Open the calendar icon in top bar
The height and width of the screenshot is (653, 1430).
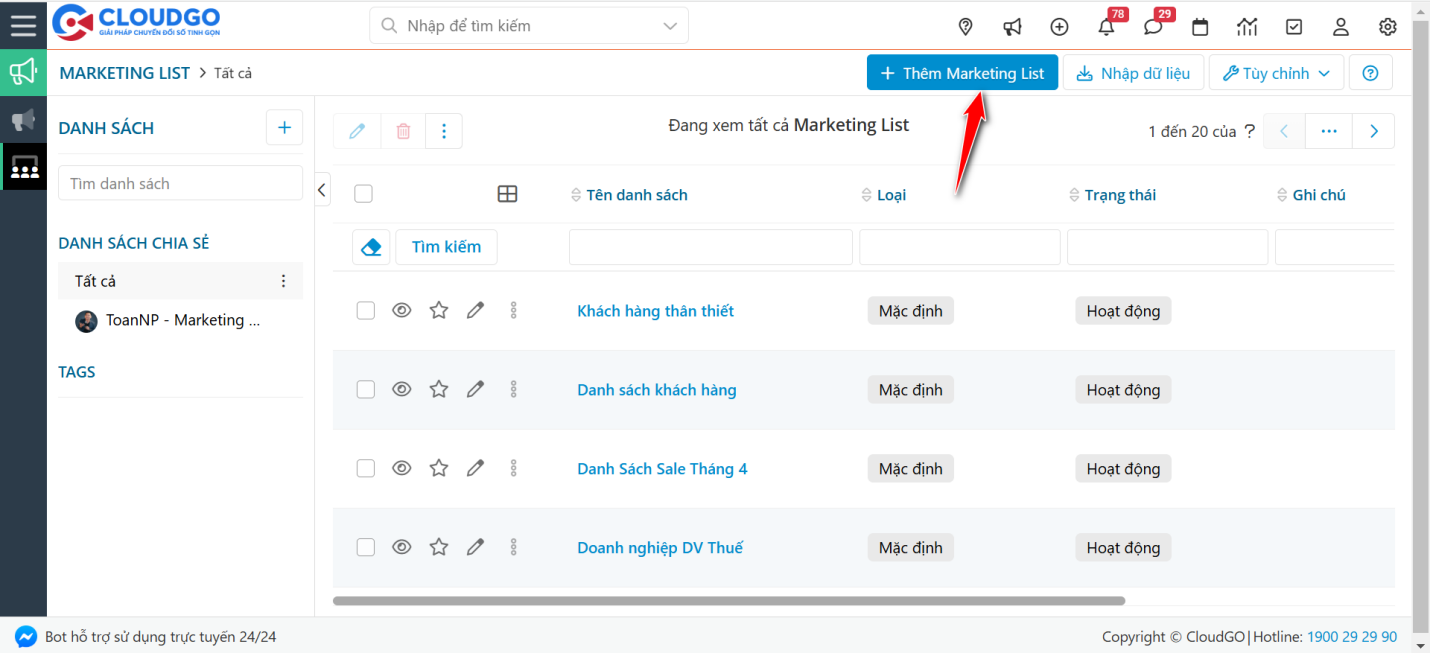(x=1200, y=27)
